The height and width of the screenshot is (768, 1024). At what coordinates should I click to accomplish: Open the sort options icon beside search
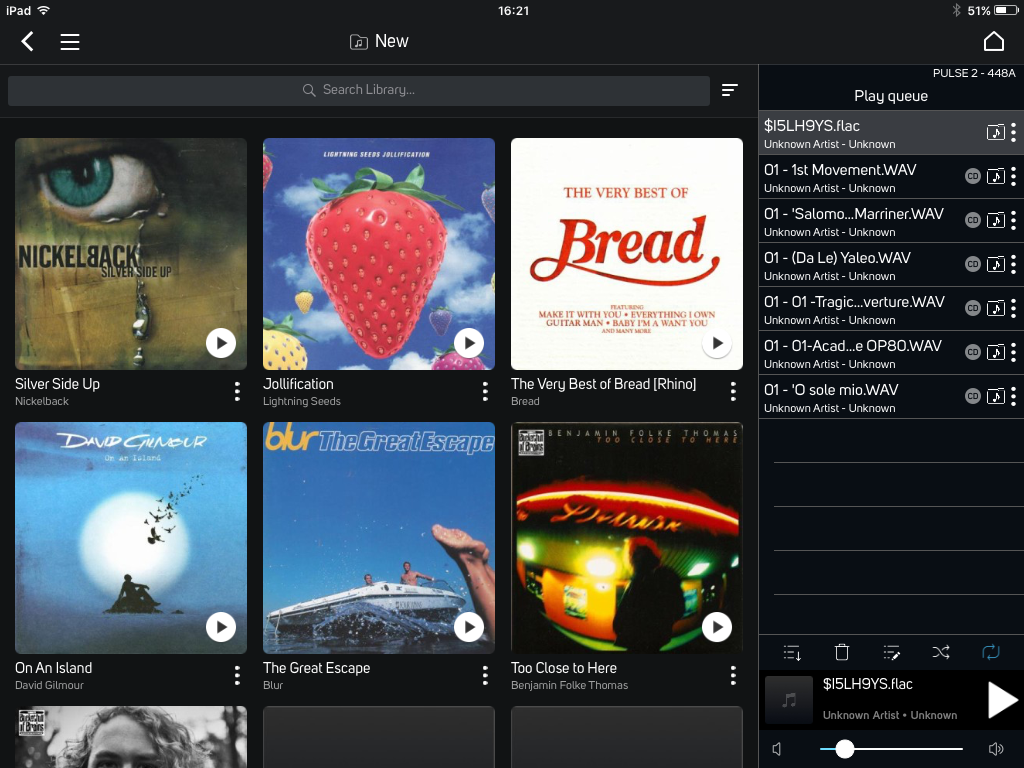[x=729, y=90]
